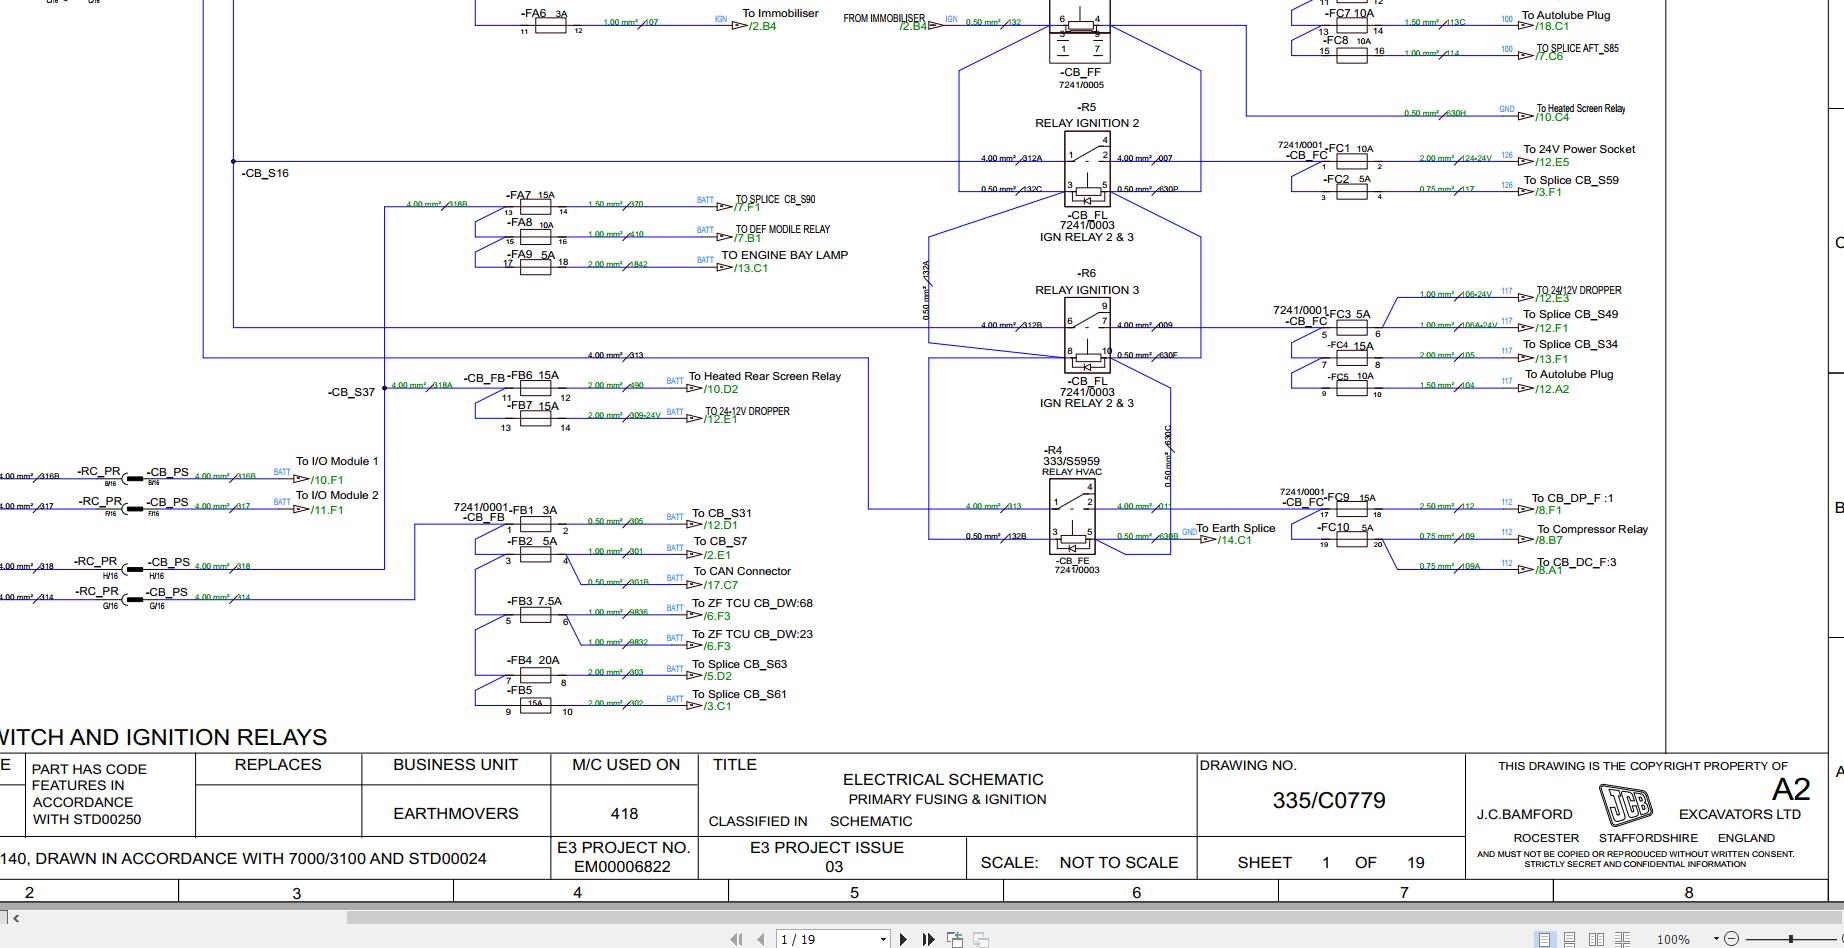Click the fuse label '-FB4 20A'
Viewport: 1844px width, 948px height.
tap(532, 661)
